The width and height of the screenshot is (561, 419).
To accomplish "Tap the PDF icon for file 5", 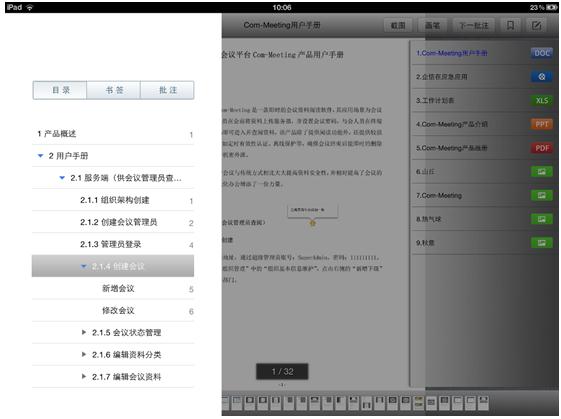I will coord(542,148).
